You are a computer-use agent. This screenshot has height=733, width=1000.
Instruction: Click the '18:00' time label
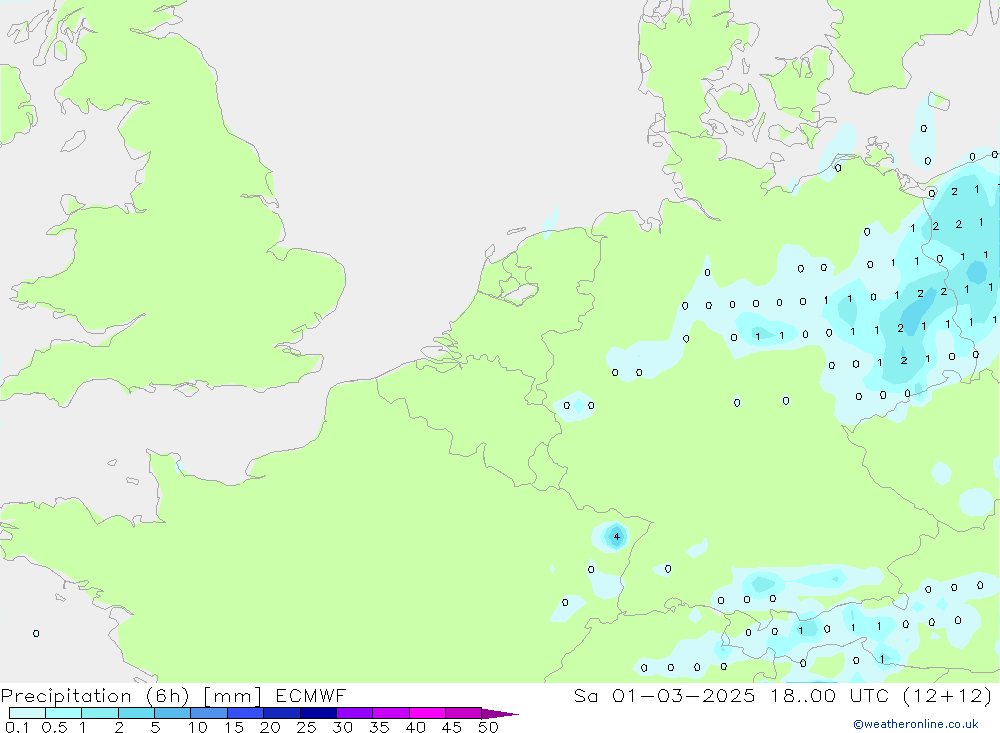click(803, 696)
